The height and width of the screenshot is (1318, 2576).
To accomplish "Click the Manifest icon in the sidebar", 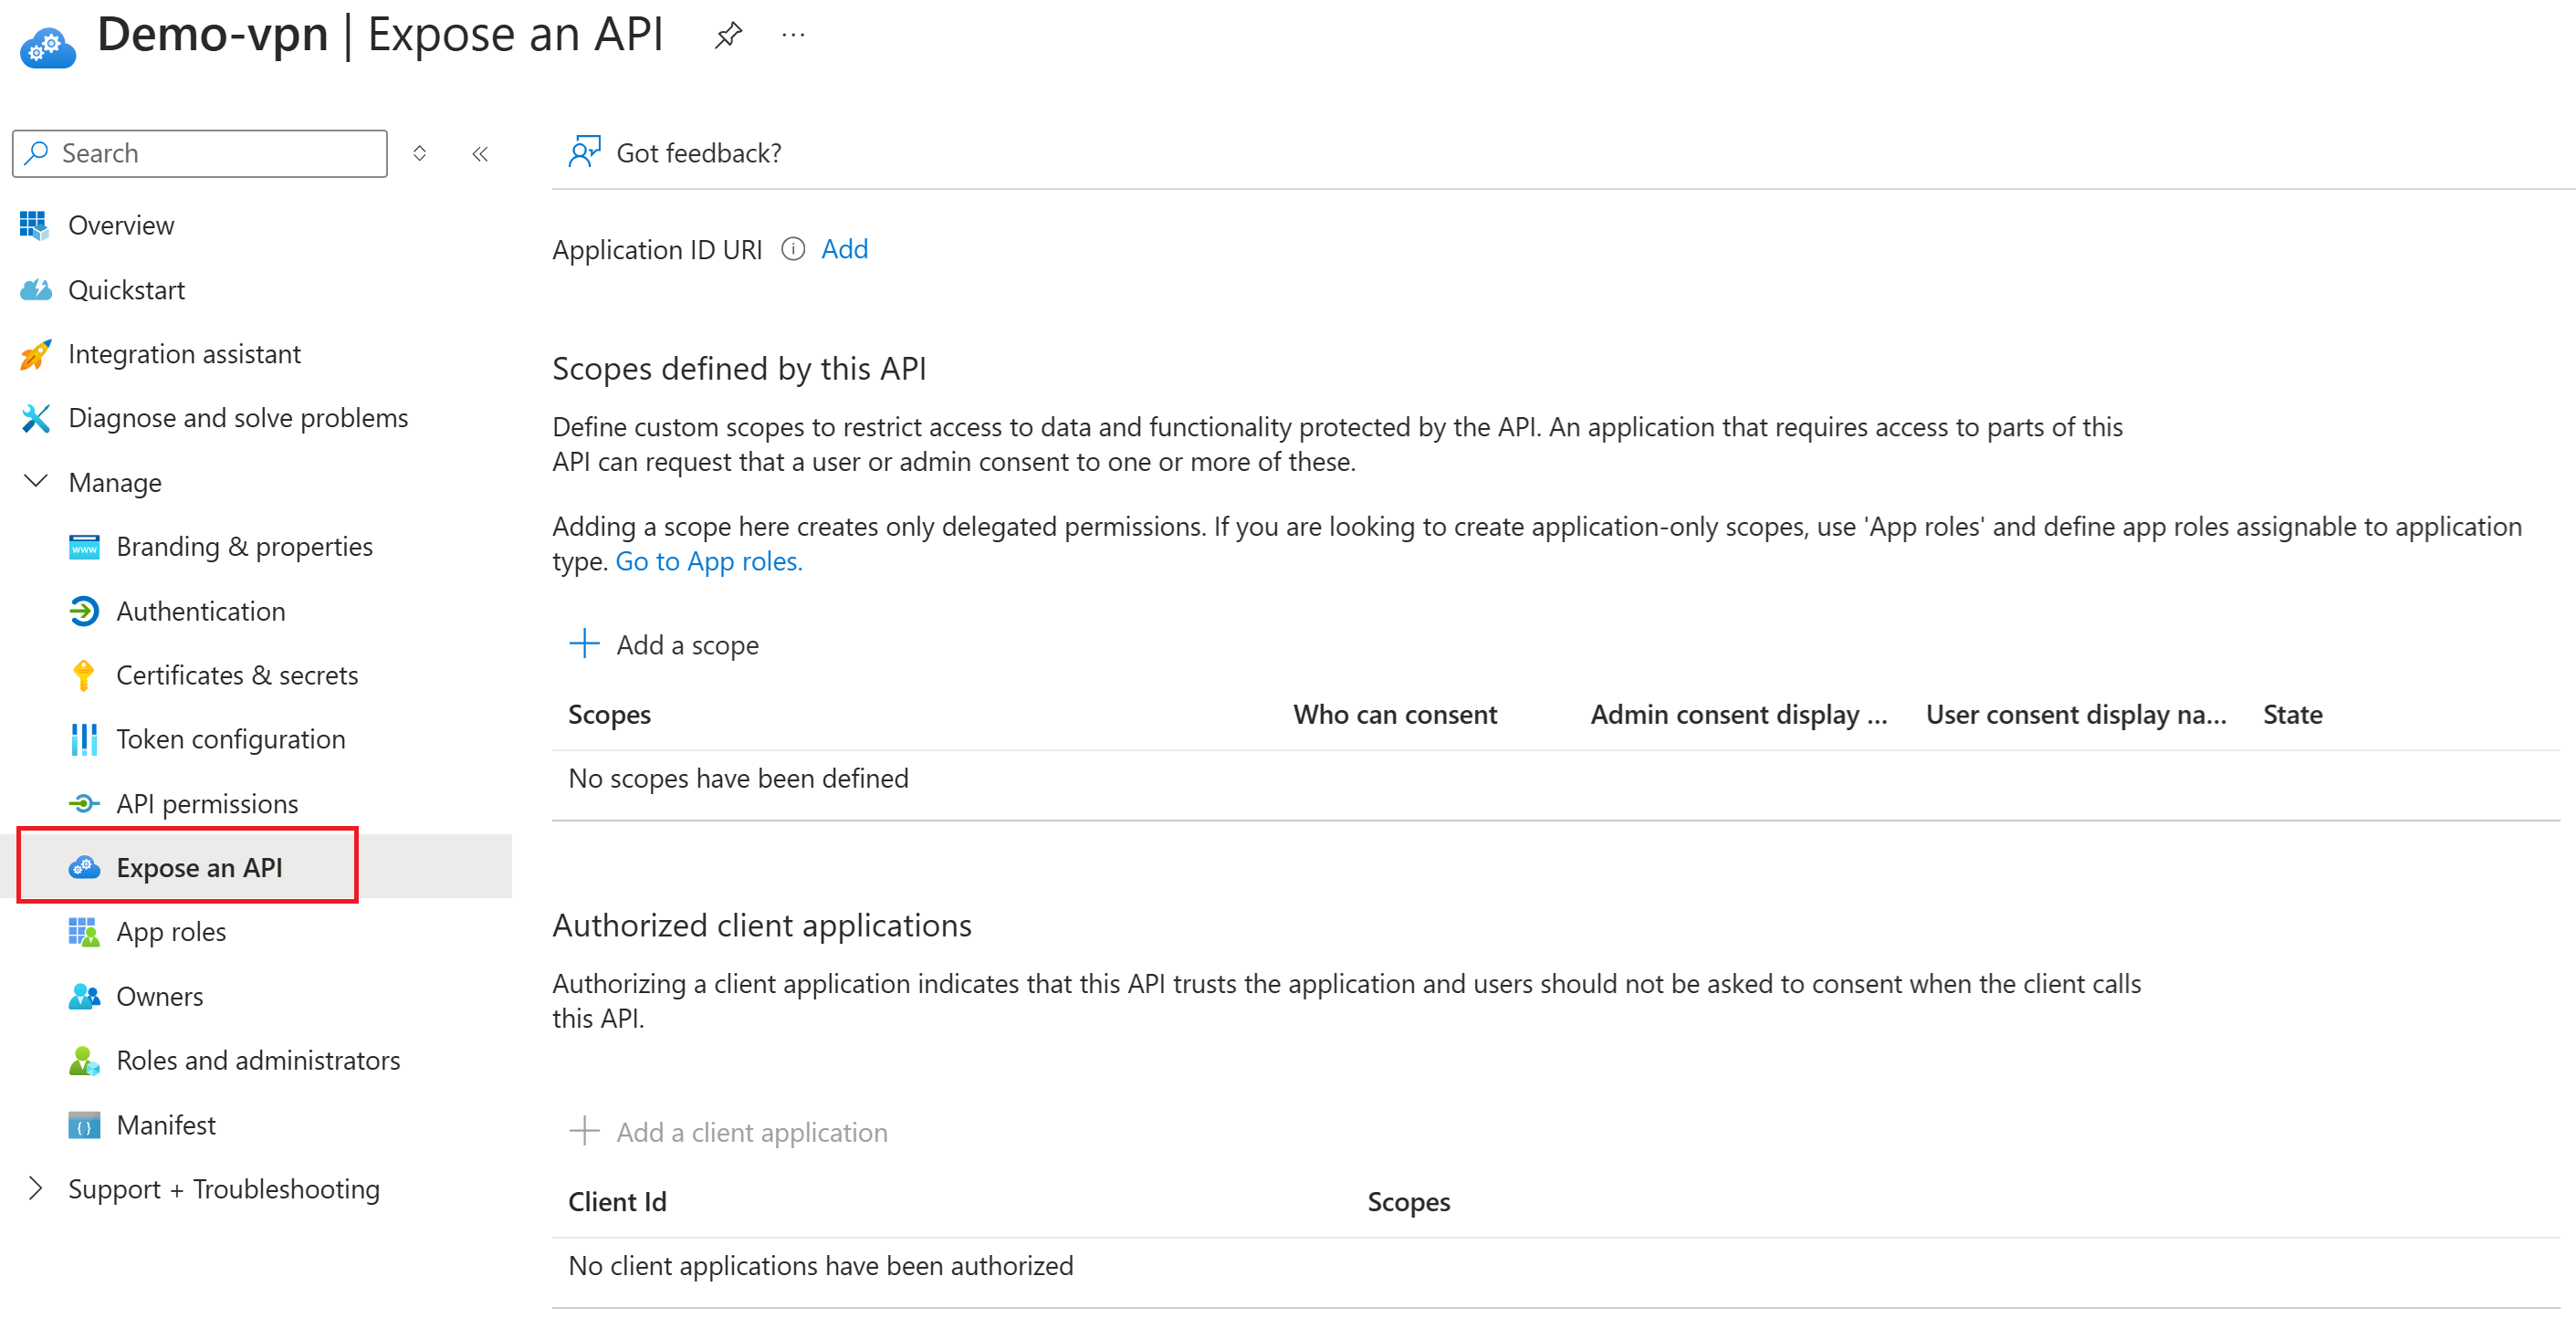I will (84, 1125).
